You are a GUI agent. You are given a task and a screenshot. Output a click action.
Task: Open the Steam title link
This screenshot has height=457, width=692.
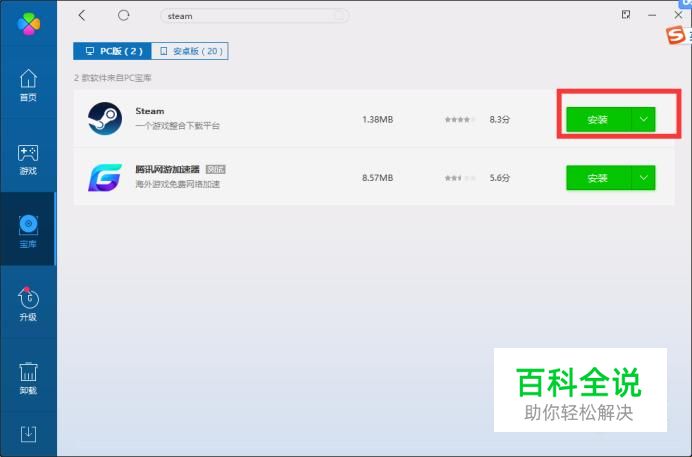tap(150, 111)
